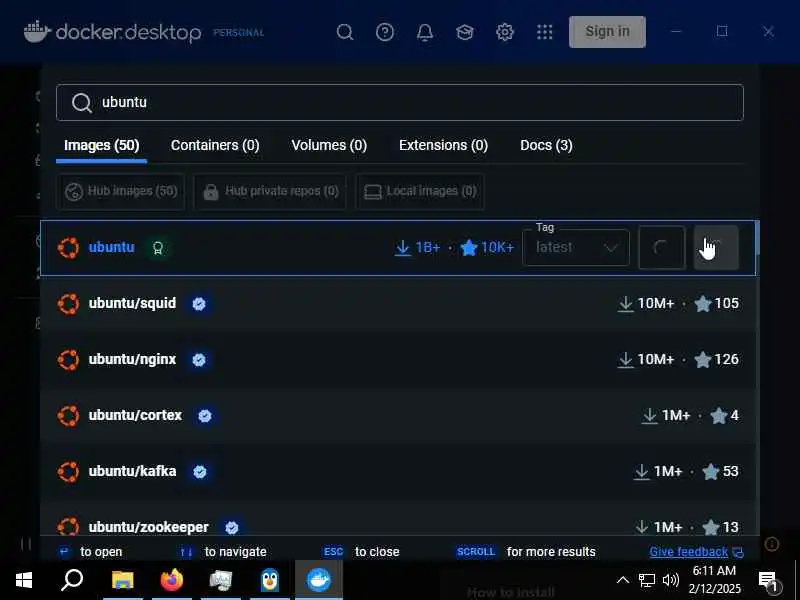Open notifications bell icon
The width and height of the screenshot is (800, 600).
pos(424,32)
